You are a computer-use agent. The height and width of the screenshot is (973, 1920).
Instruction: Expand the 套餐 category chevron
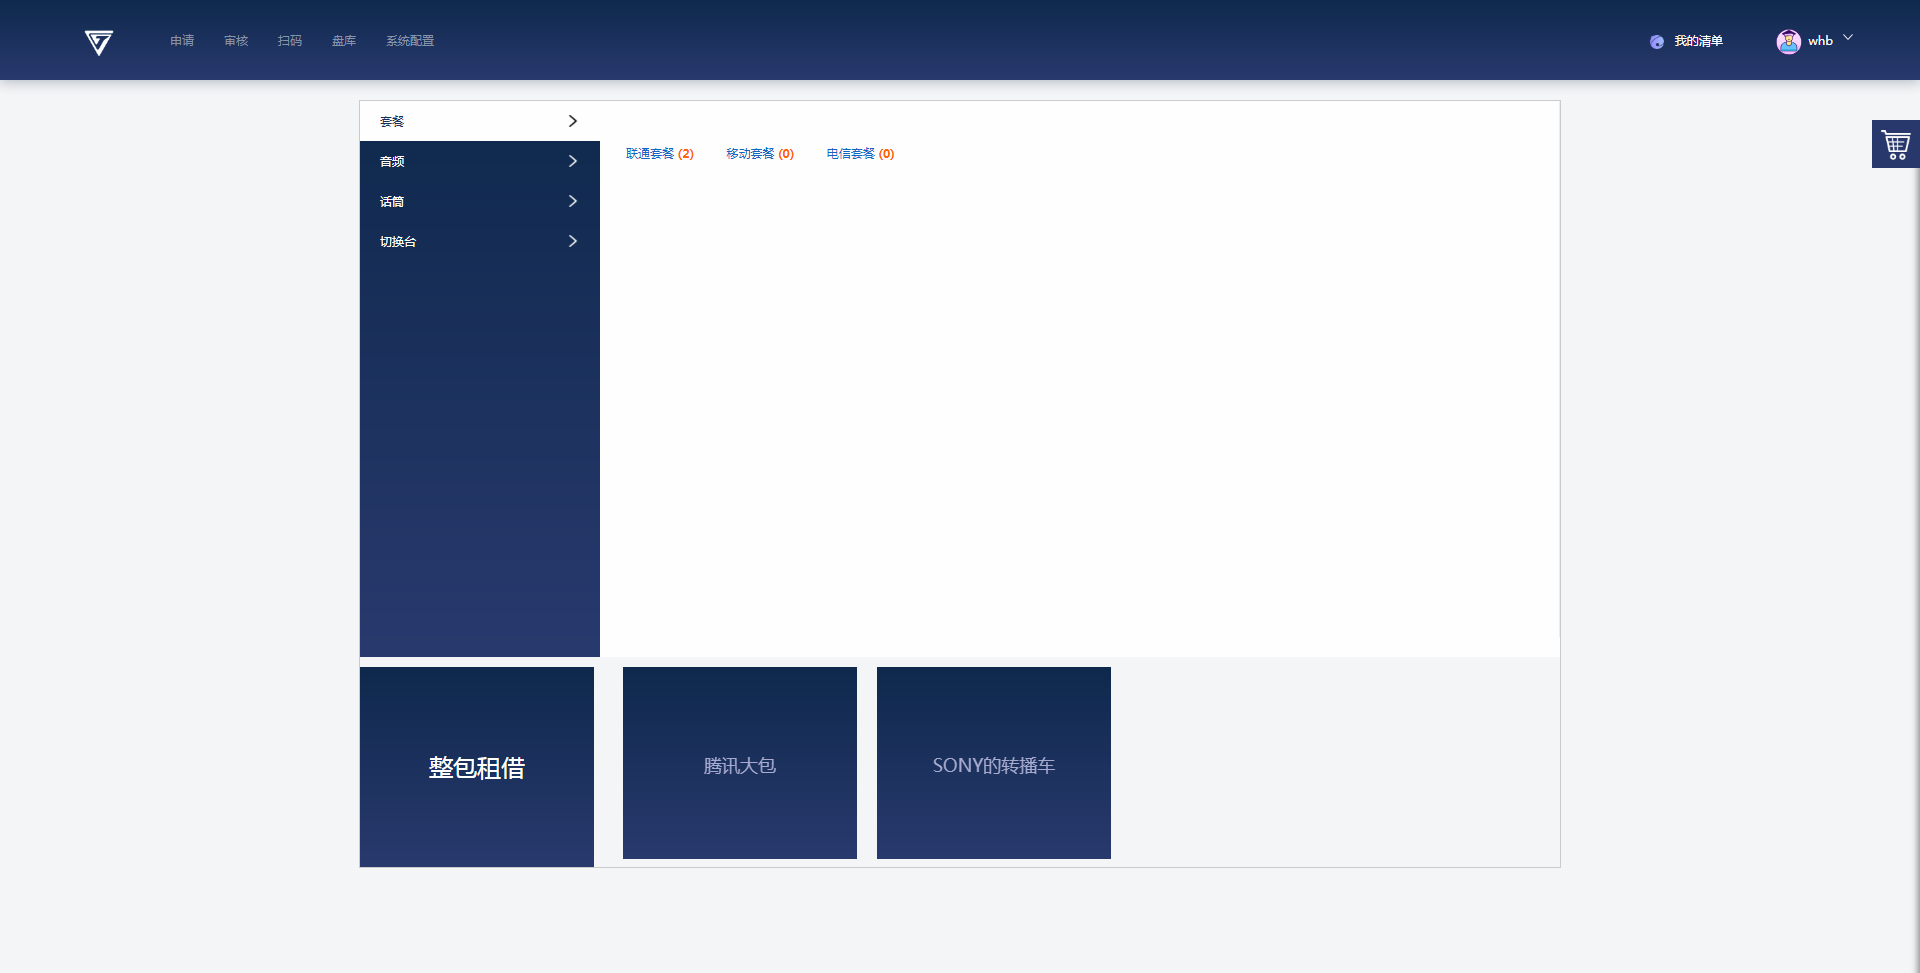click(x=573, y=121)
